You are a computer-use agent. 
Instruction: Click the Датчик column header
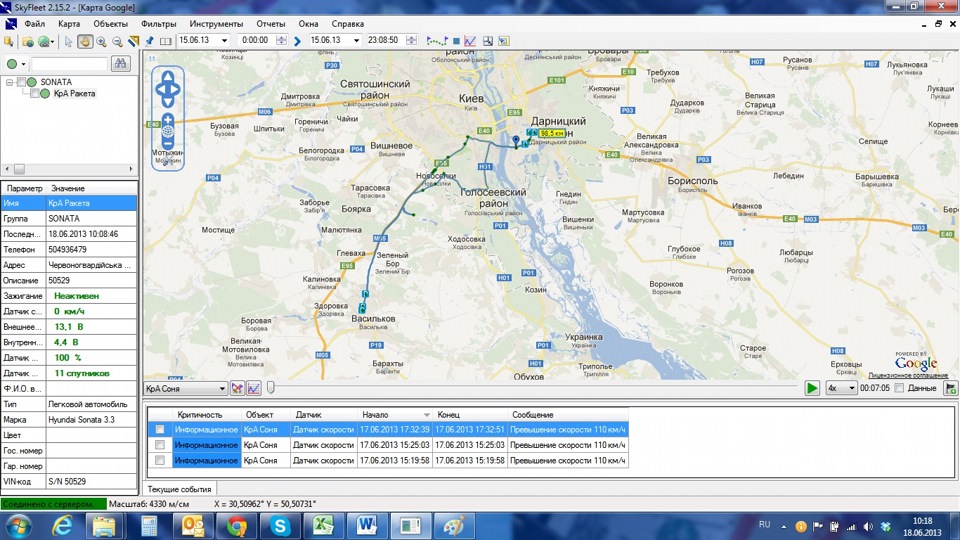click(323, 414)
